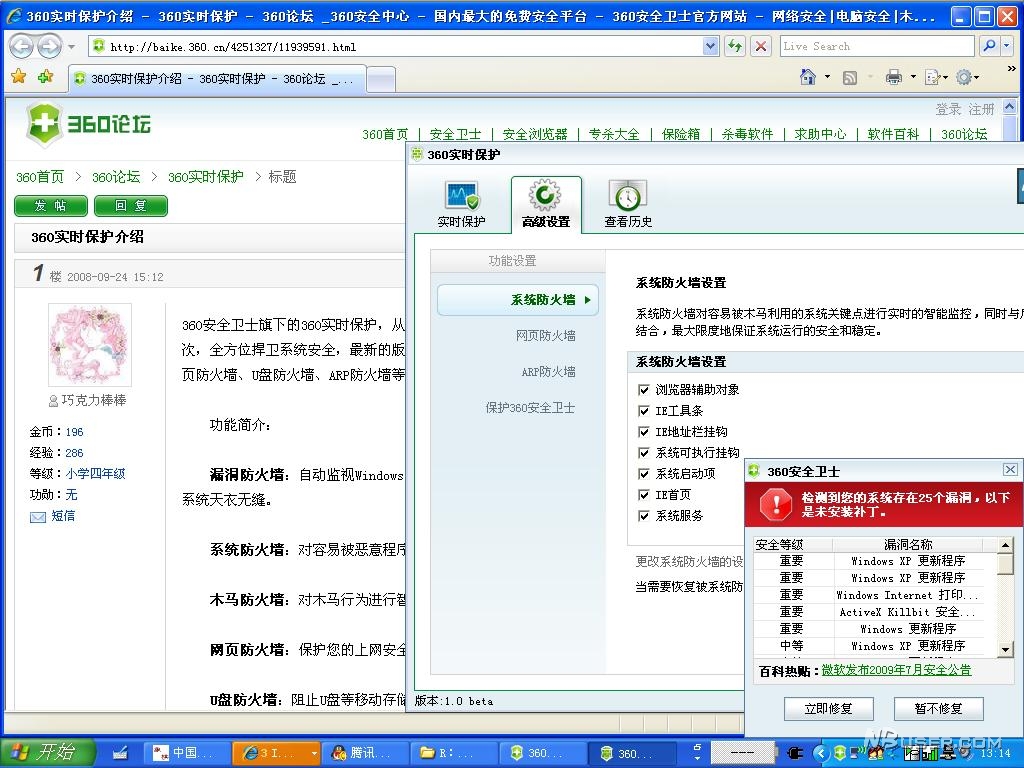Viewport: 1024px width, 768px height.
Task: Click the page scrollbar up arrow
Action: [x=1010, y=106]
